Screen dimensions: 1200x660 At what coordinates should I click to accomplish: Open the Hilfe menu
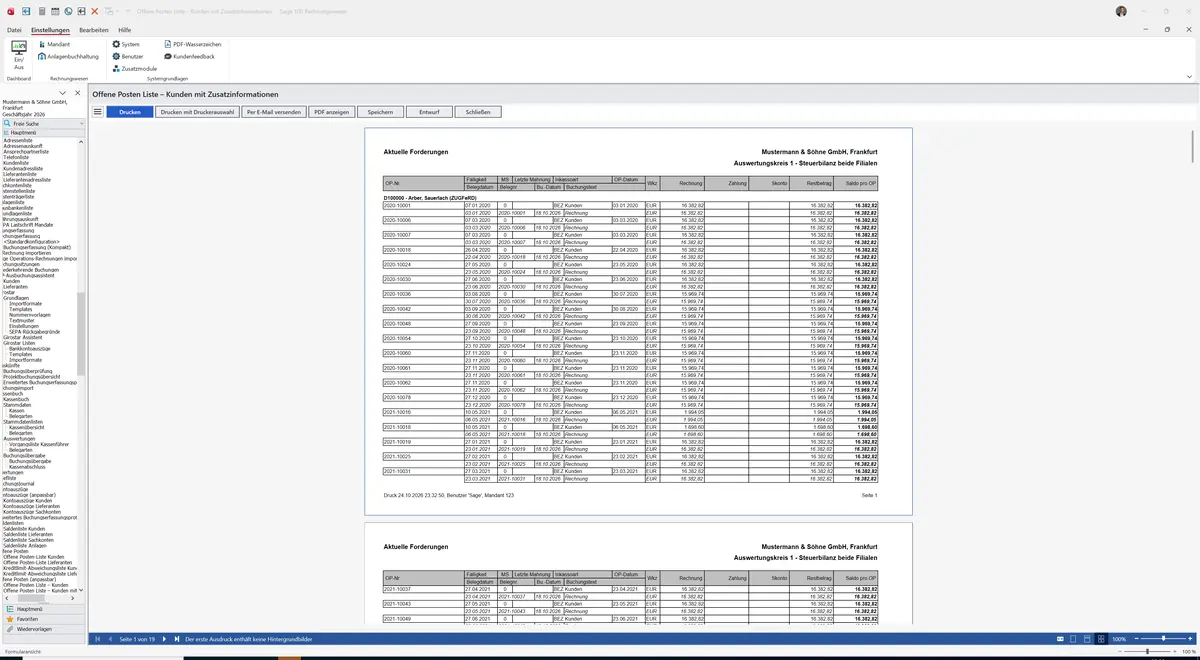pyautogui.click(x=125, y=30)
